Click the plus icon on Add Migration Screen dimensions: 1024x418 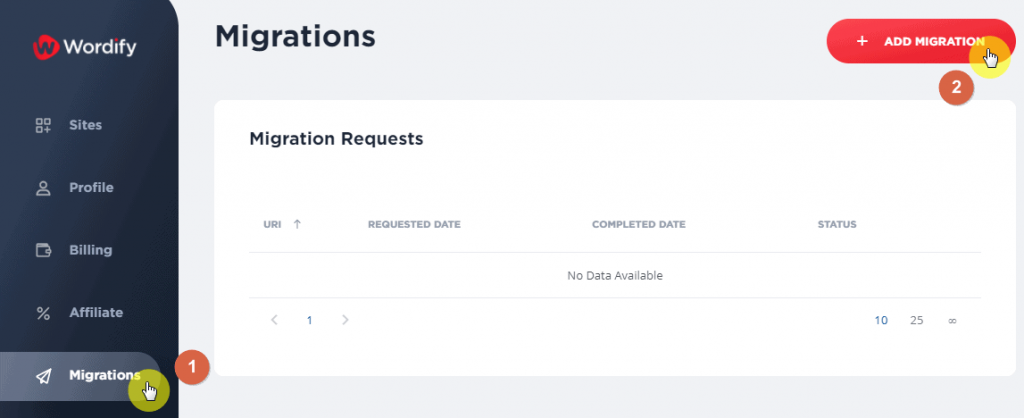coord(862,42)
